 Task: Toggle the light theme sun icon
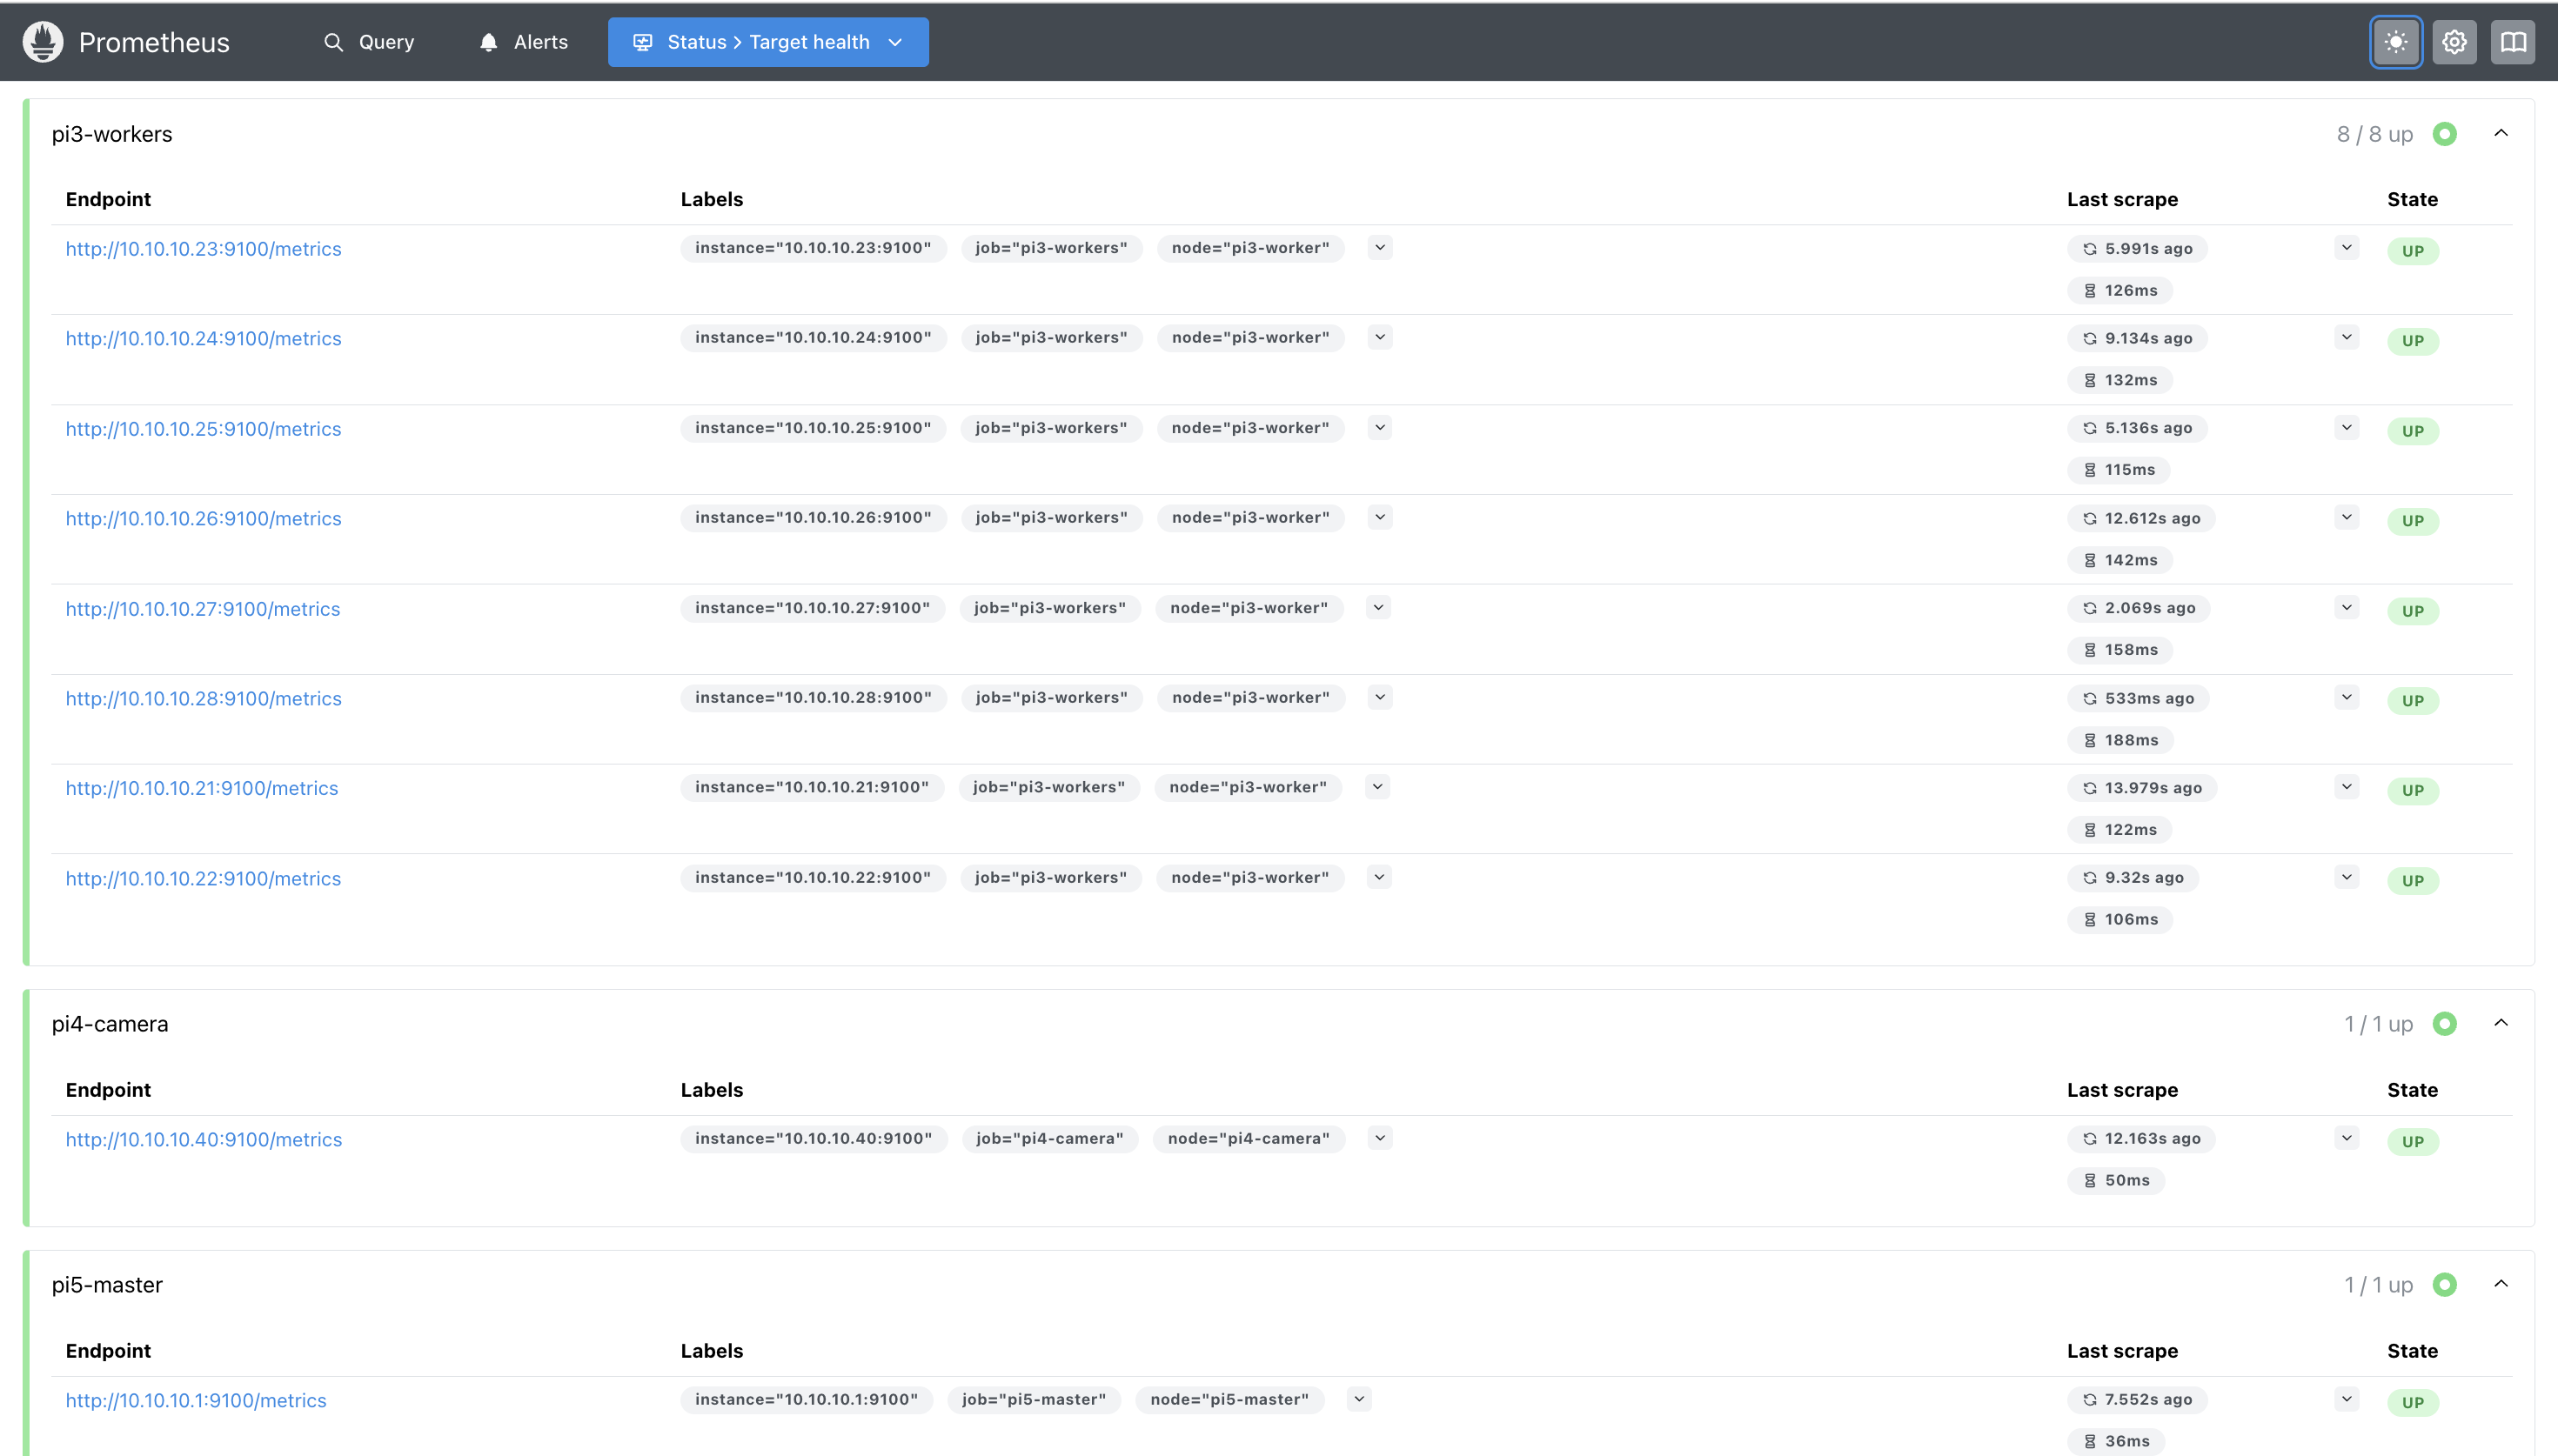(2396, 42)
